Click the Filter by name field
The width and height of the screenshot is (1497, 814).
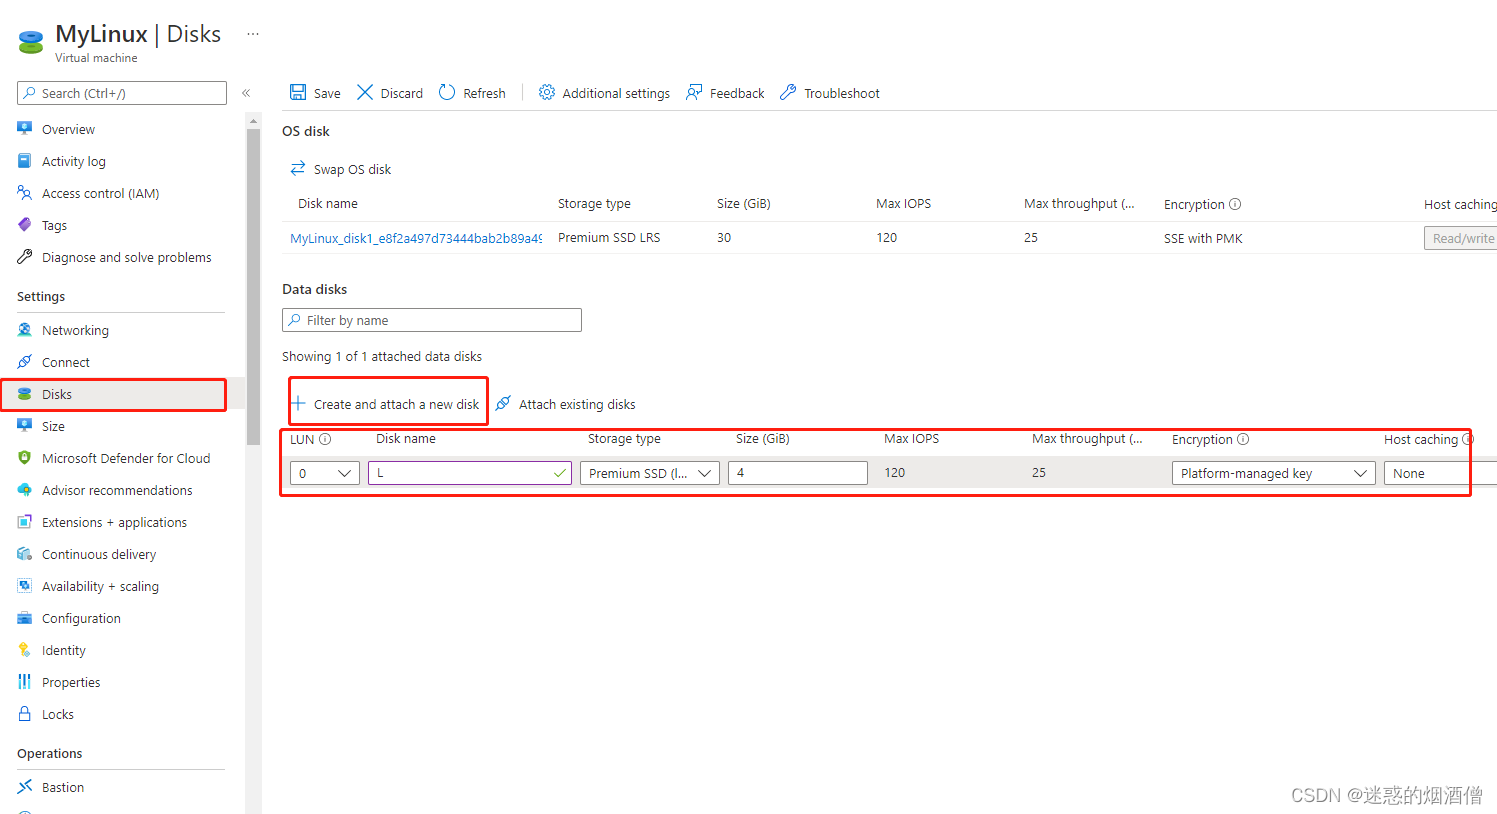point(431,319)
